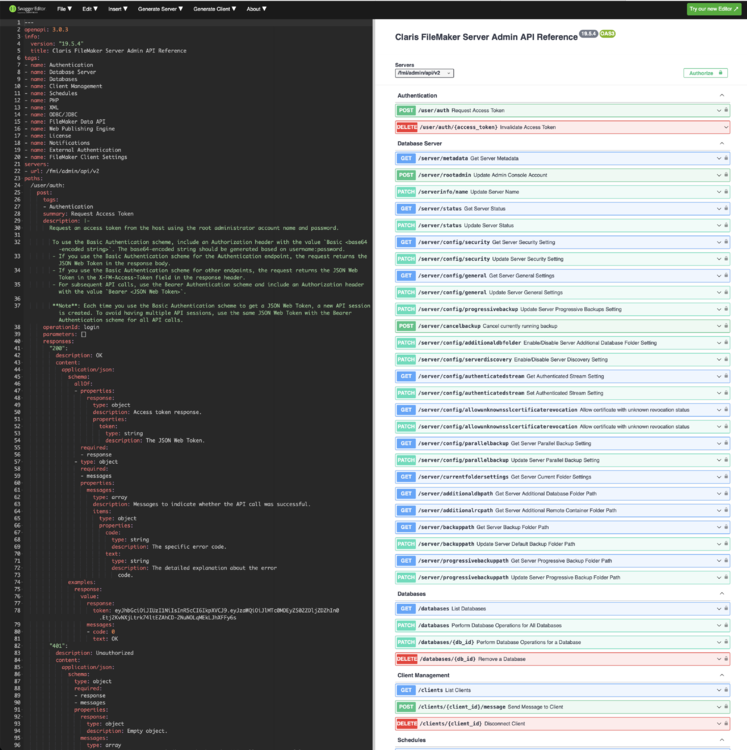The width and height of the screenshot is (747, 750).
Task: Click lock icon on PATCH /server/config/additionaldbfolder row
Action: coord(726,342)
